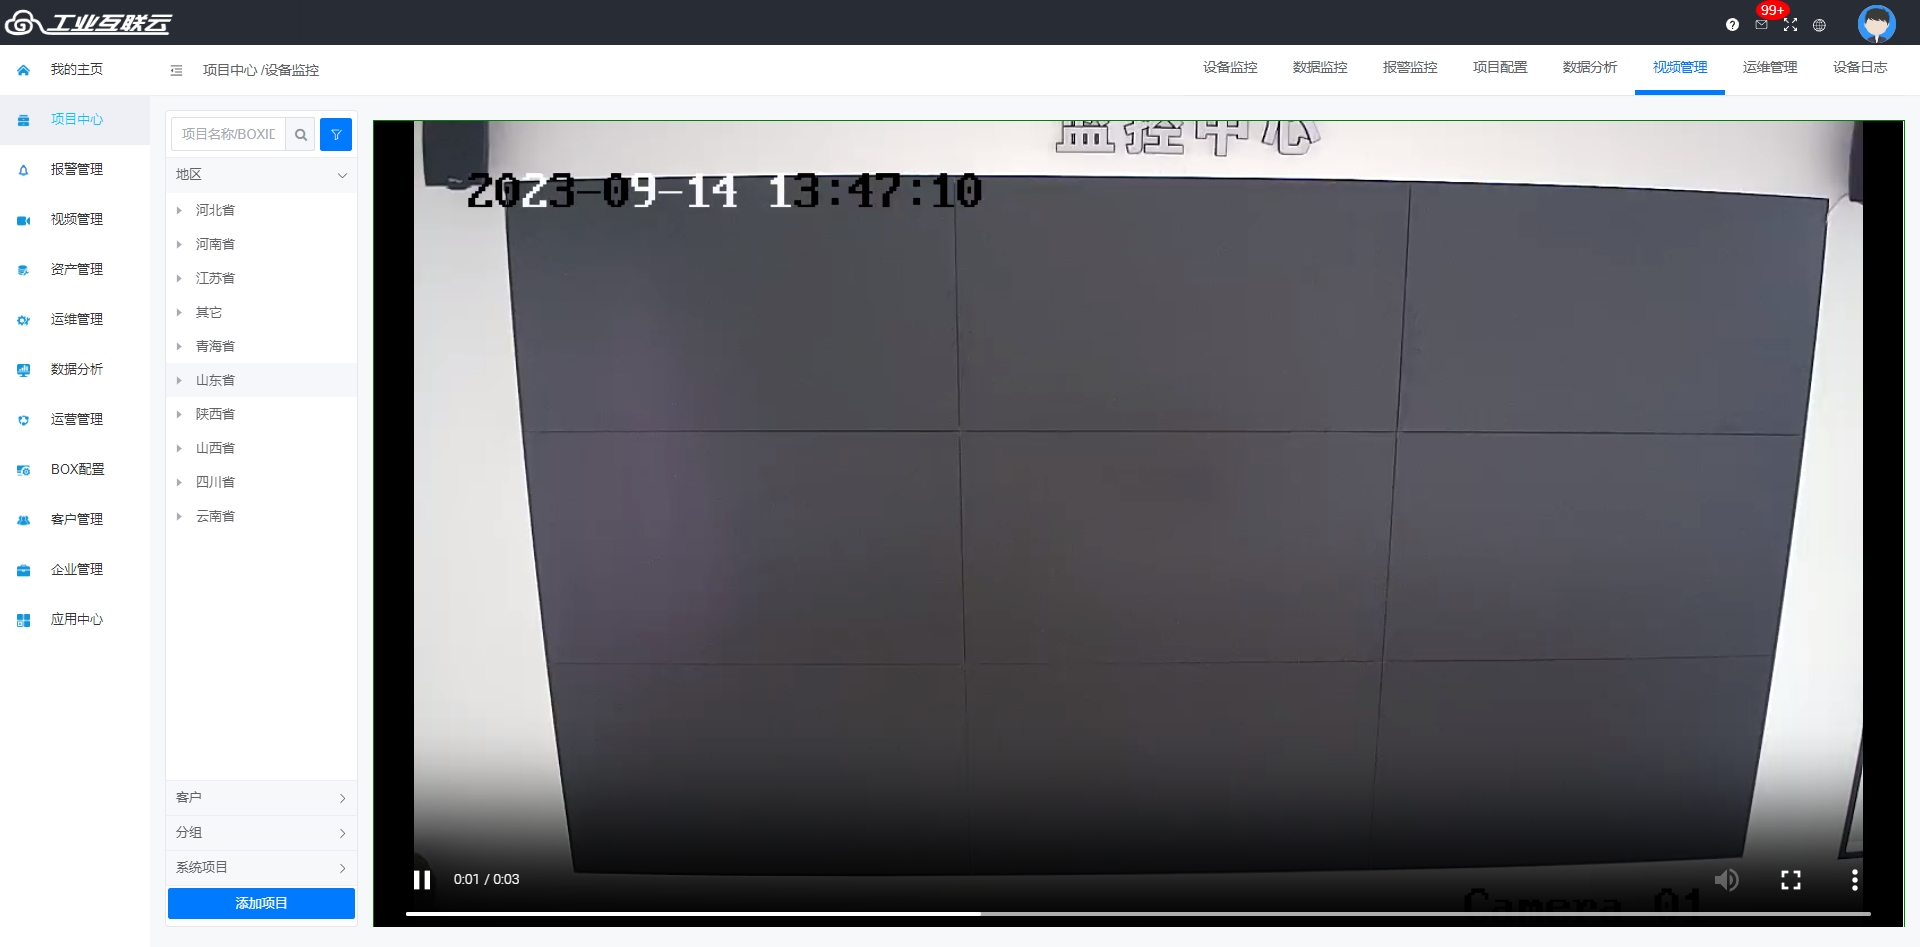This screenshot has width=1920, height=947.
Task: Focus the 项目名称/BOXID search field
Action: pyautogui.click(x=228, y=134)
